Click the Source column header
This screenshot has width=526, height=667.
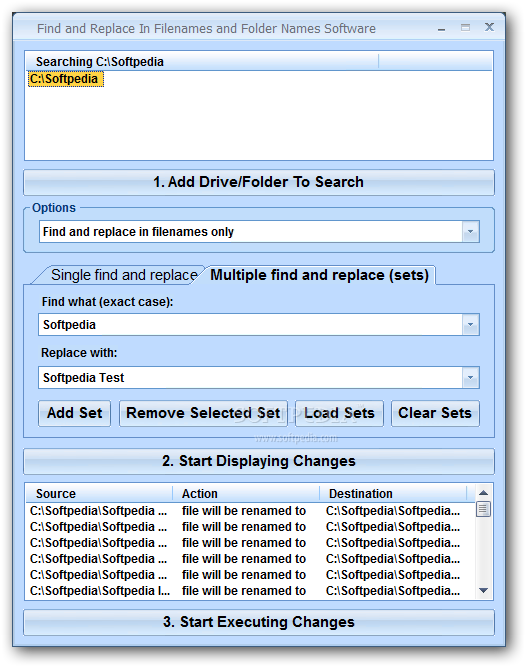pos(99,493)
